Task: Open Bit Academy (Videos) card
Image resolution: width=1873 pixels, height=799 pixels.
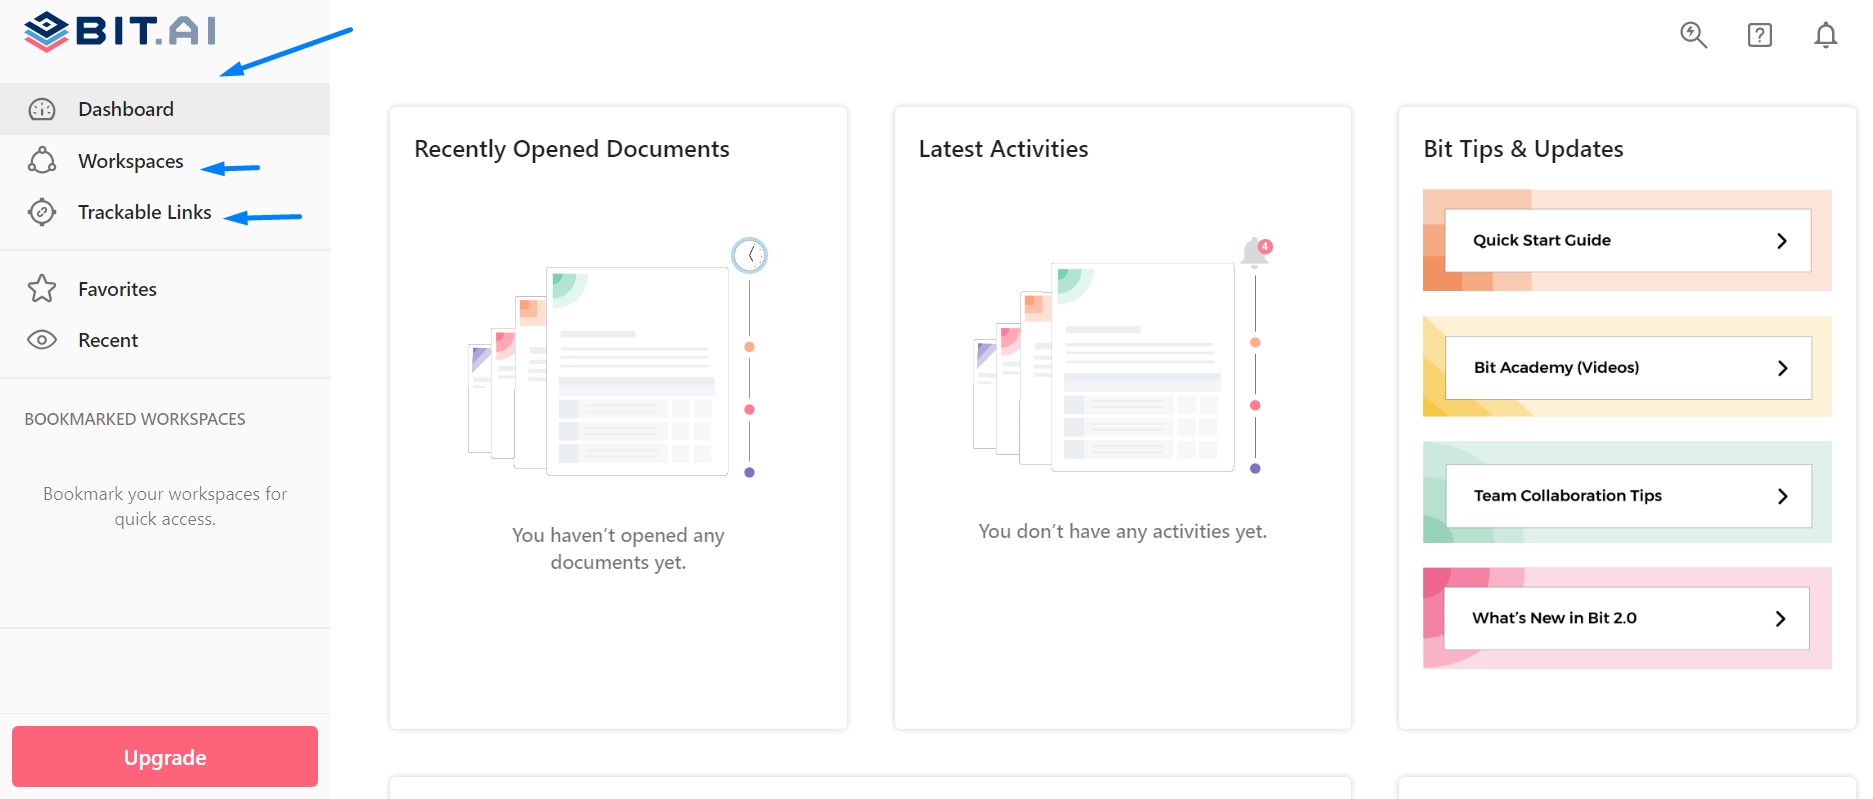Action: point(1628,367)
